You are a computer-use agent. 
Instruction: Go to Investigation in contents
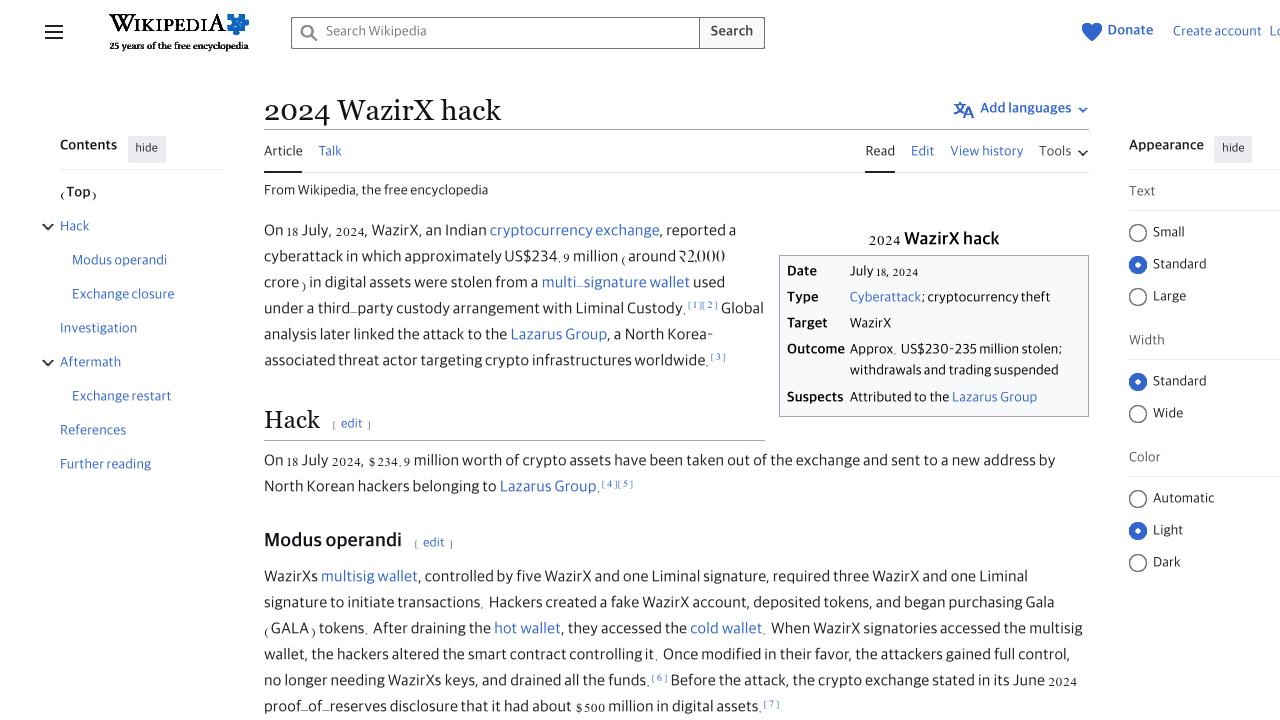(98, 328)
